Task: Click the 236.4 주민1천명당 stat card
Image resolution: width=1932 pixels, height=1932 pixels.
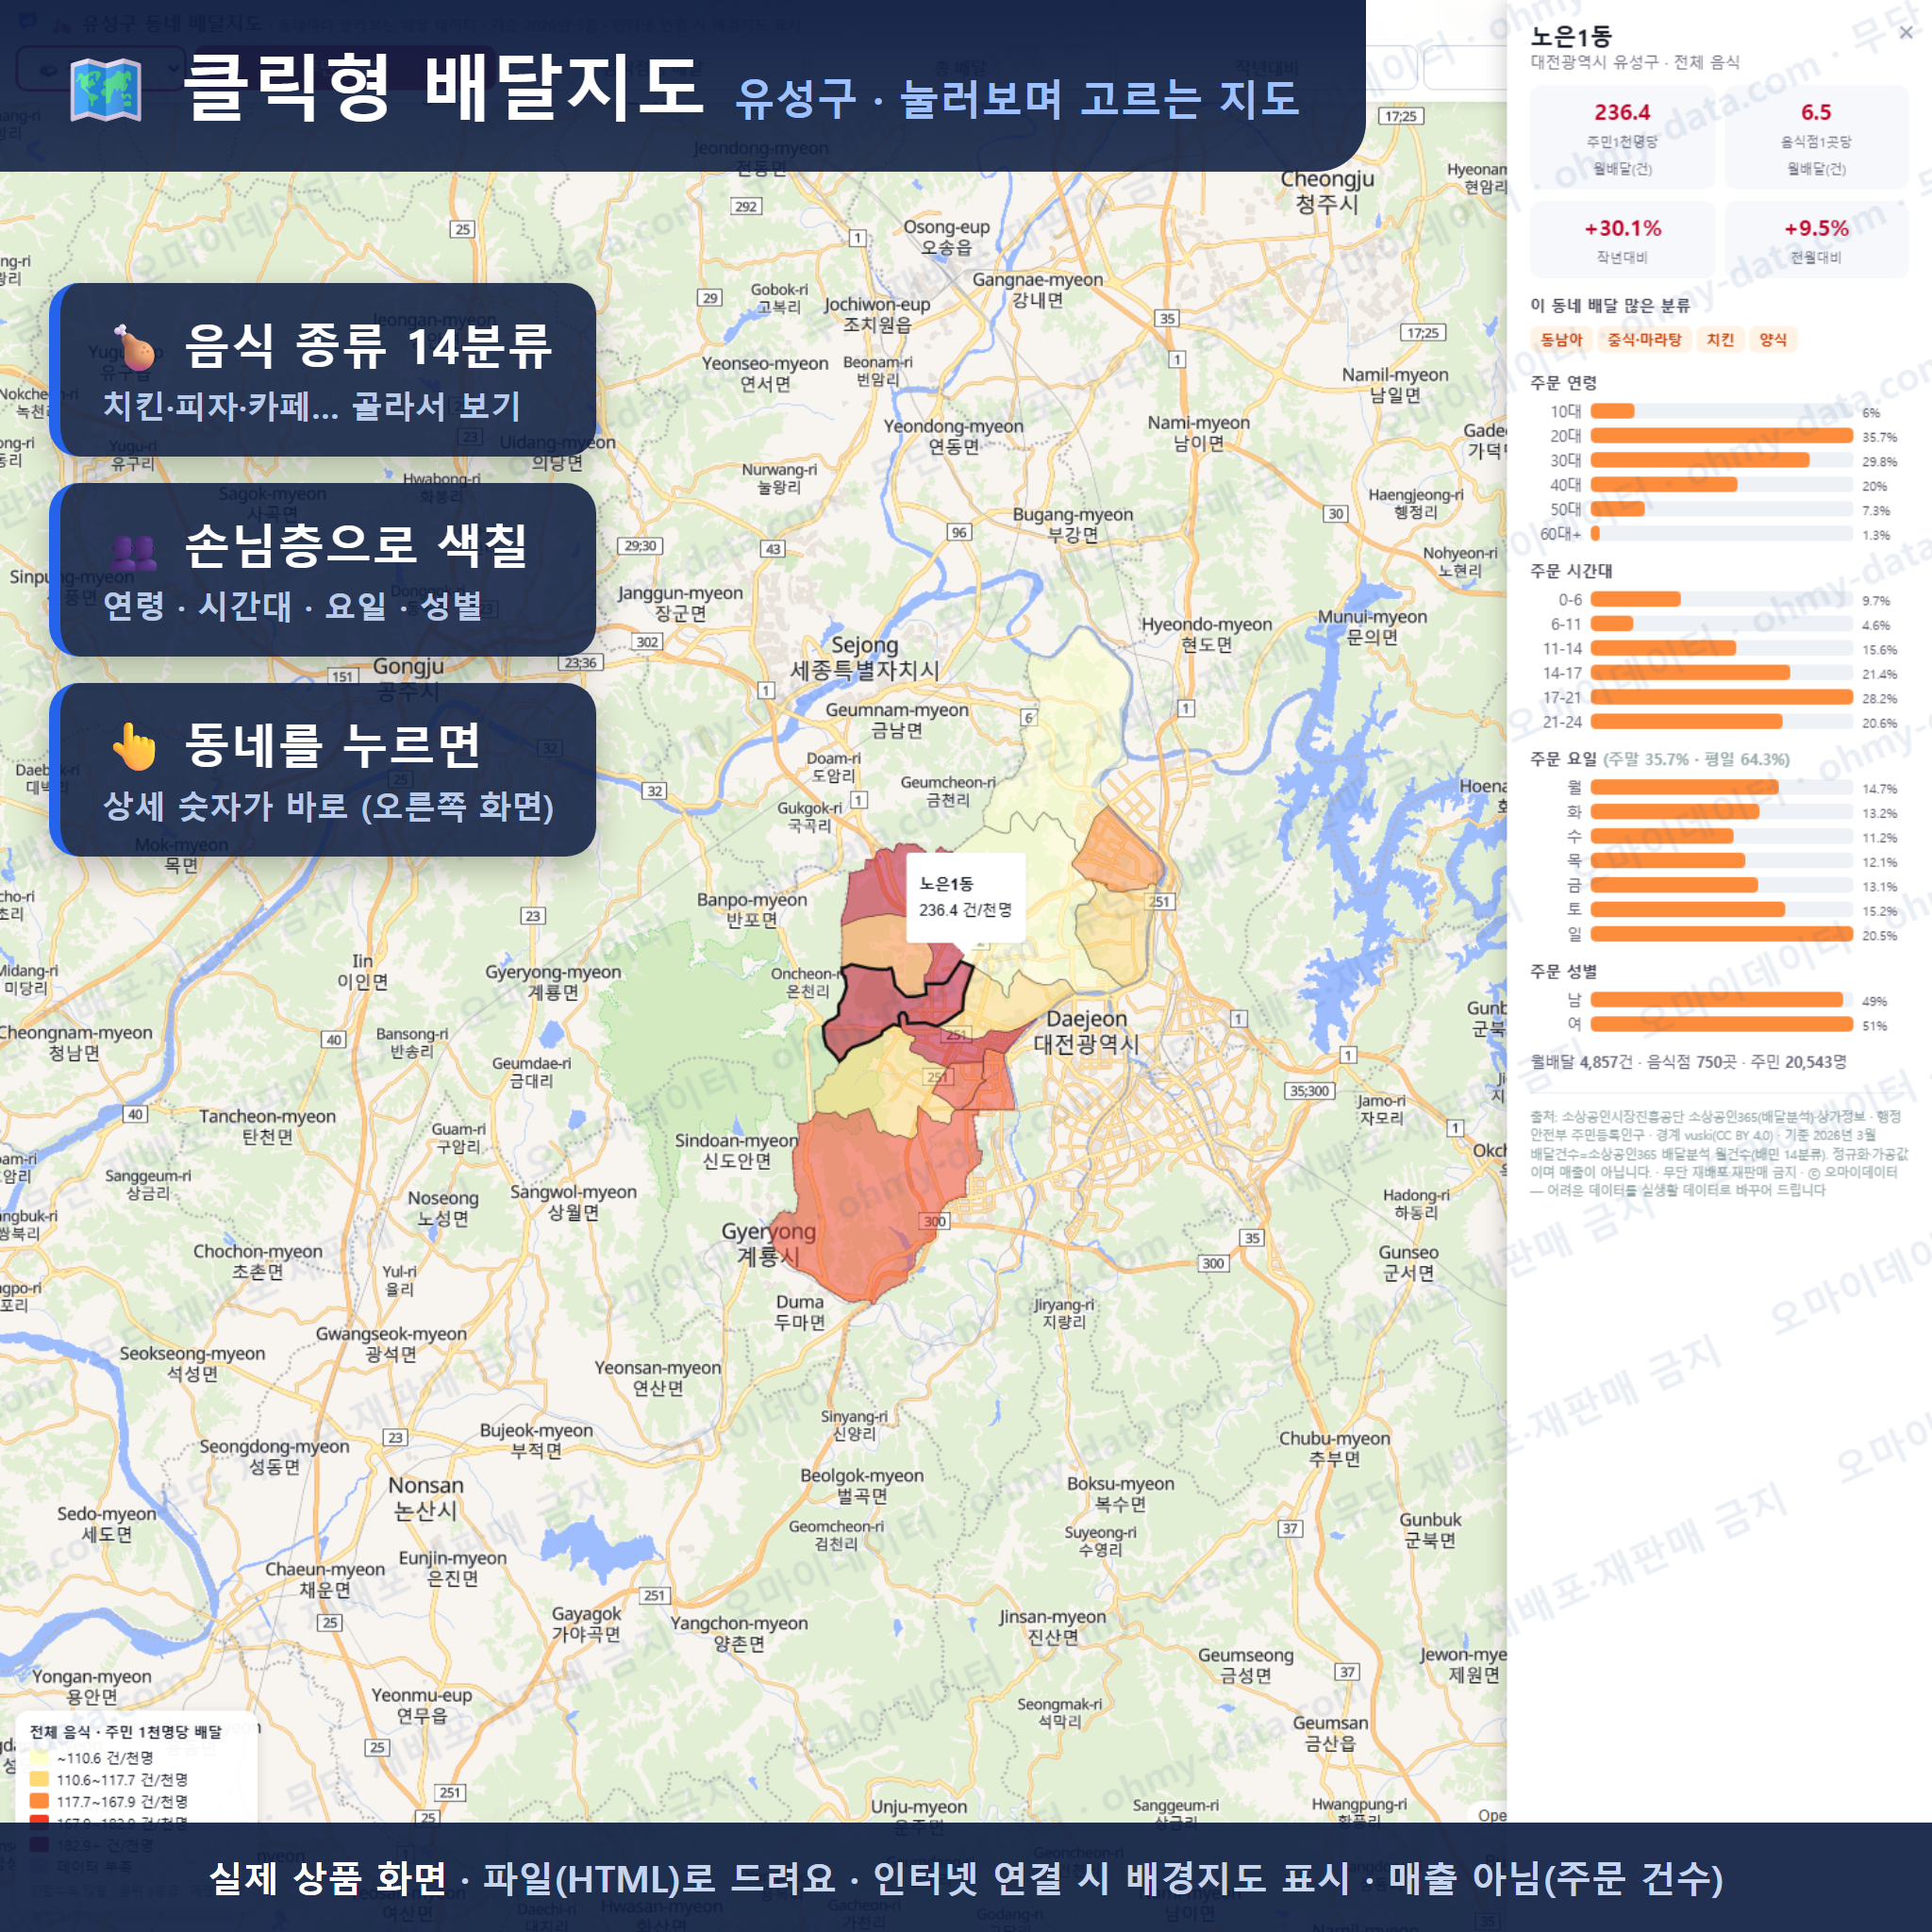Action: click(1622, 137)
